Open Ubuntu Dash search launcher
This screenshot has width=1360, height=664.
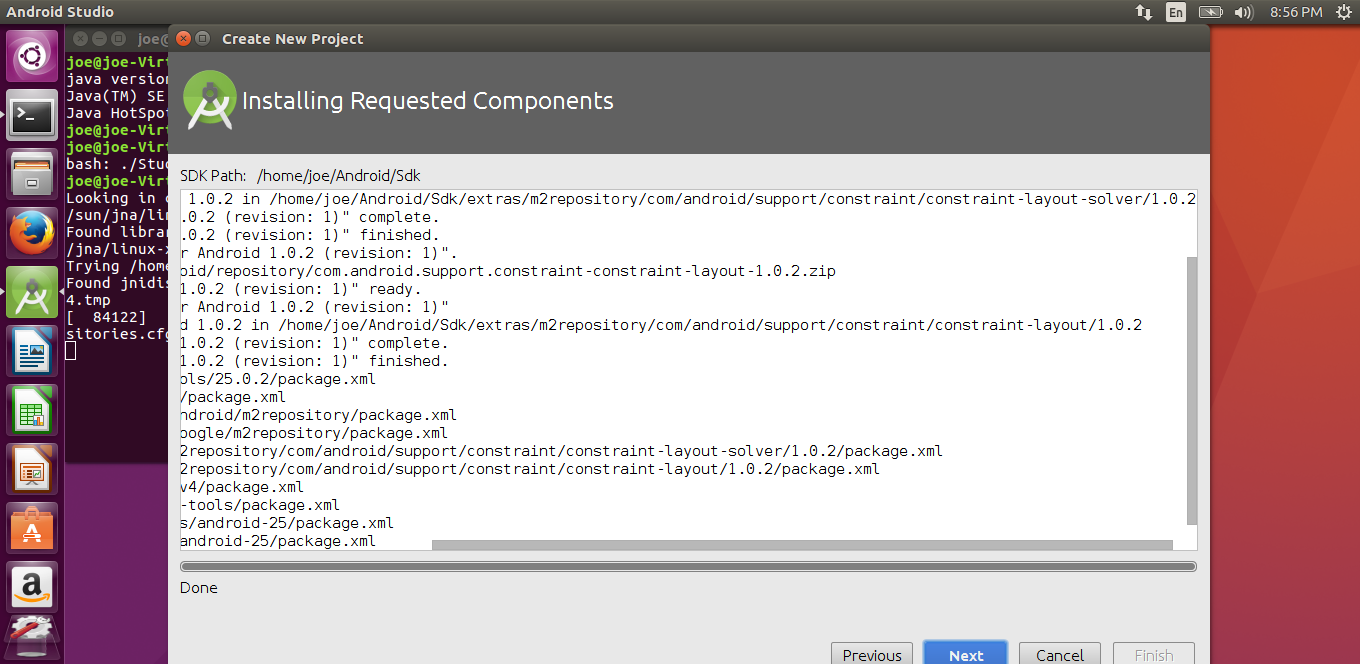click(33, 56)
